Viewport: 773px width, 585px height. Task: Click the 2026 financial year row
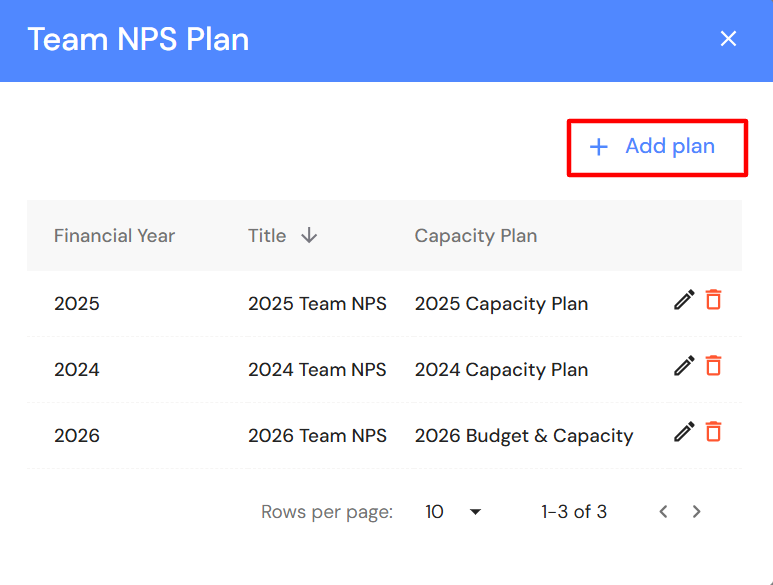(77, 436)
